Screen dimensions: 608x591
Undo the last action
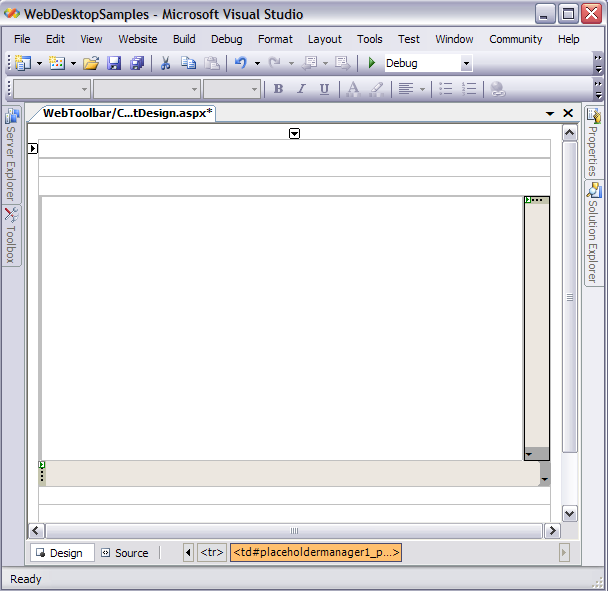click(x=240, y=63)
